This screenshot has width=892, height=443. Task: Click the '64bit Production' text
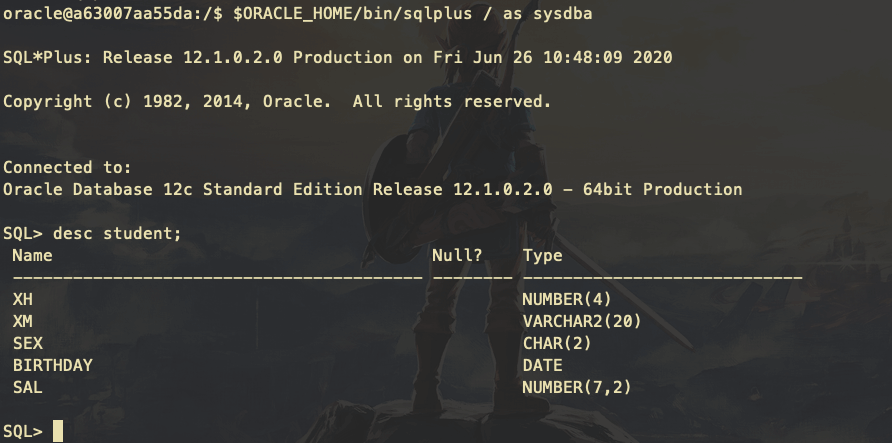click(662, 189)
